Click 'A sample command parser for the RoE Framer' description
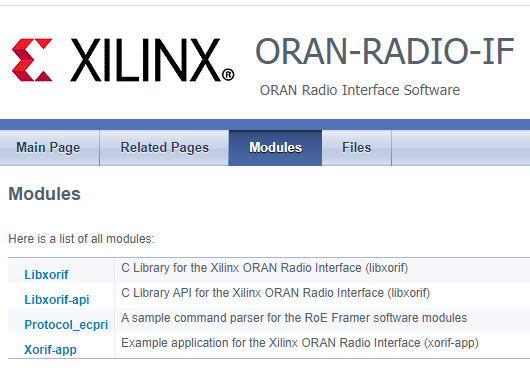This screenshot has height=370, width=530. pos(294,318)
